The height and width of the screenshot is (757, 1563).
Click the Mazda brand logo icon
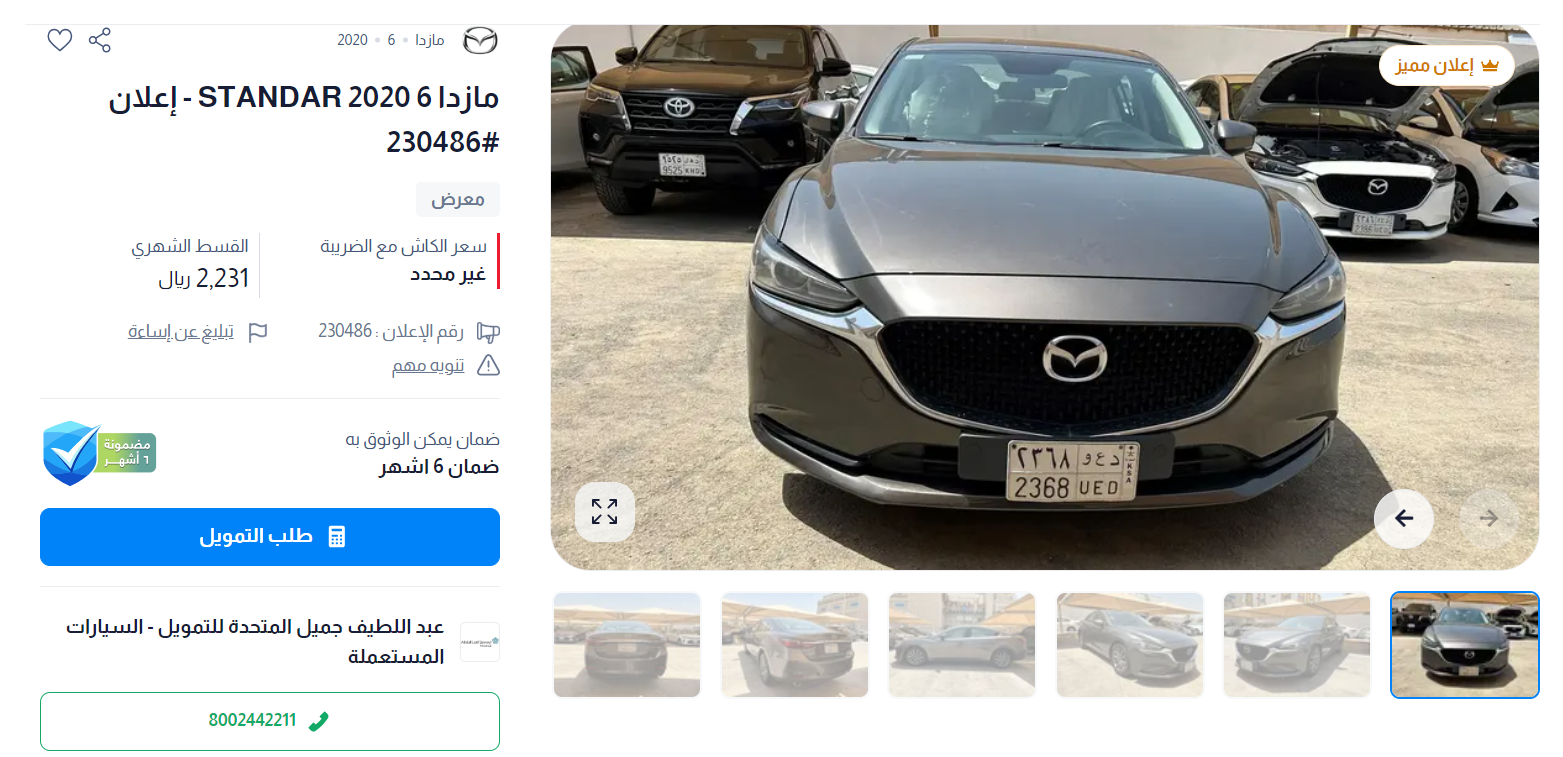tap(480, 41)
